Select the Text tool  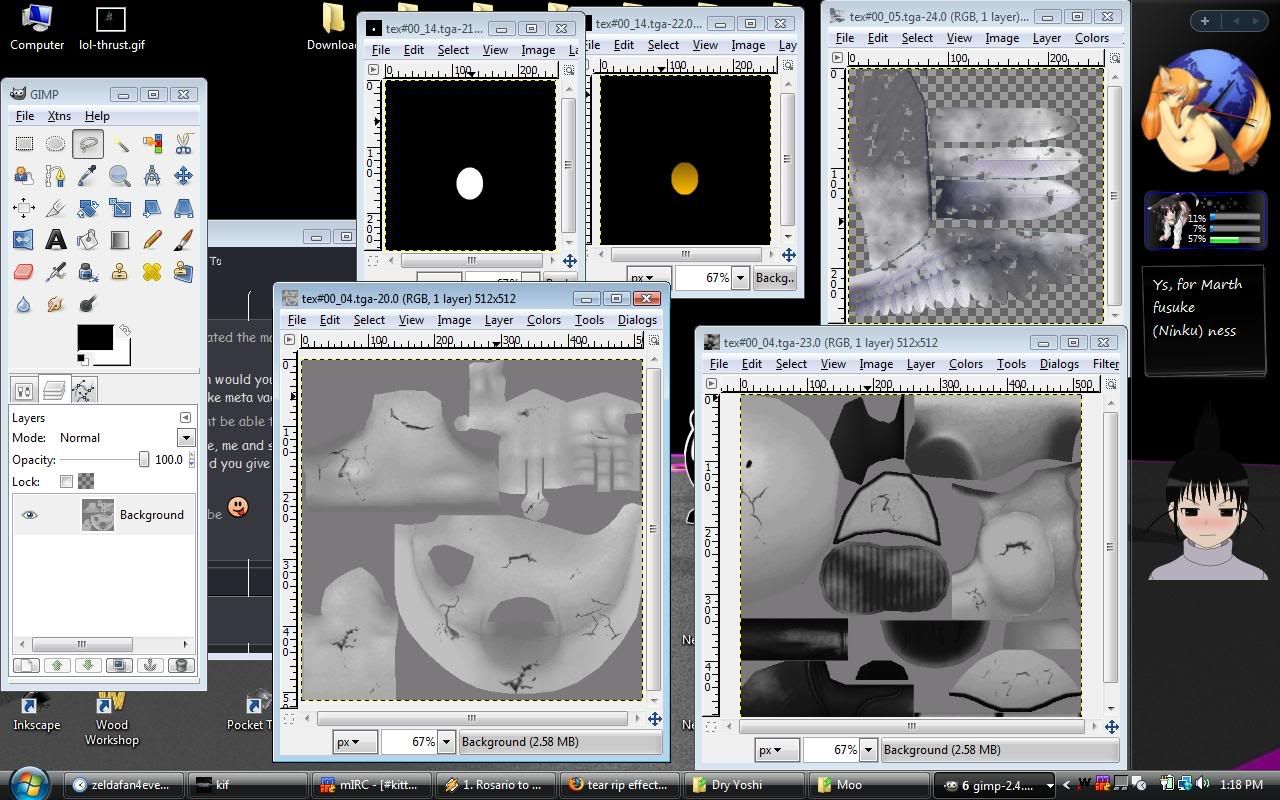(55, 240)
